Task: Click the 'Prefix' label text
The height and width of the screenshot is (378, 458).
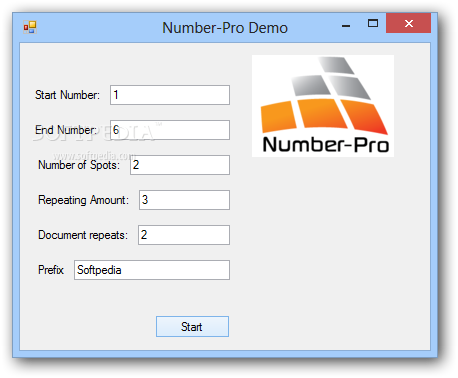Action: point(51,270)
